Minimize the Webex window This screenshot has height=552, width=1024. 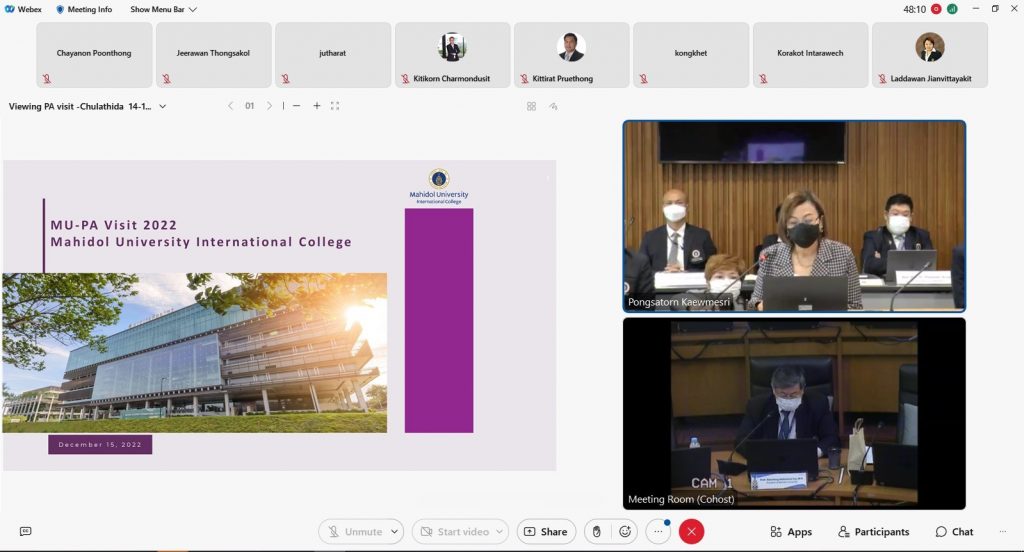click(976, 8)
